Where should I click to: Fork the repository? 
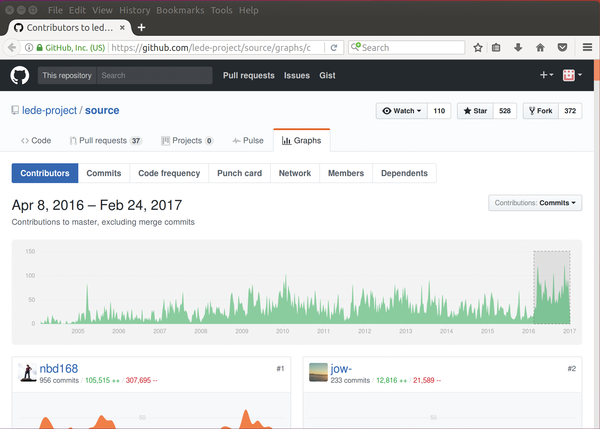pyautogui.click(x=540, y=111)
